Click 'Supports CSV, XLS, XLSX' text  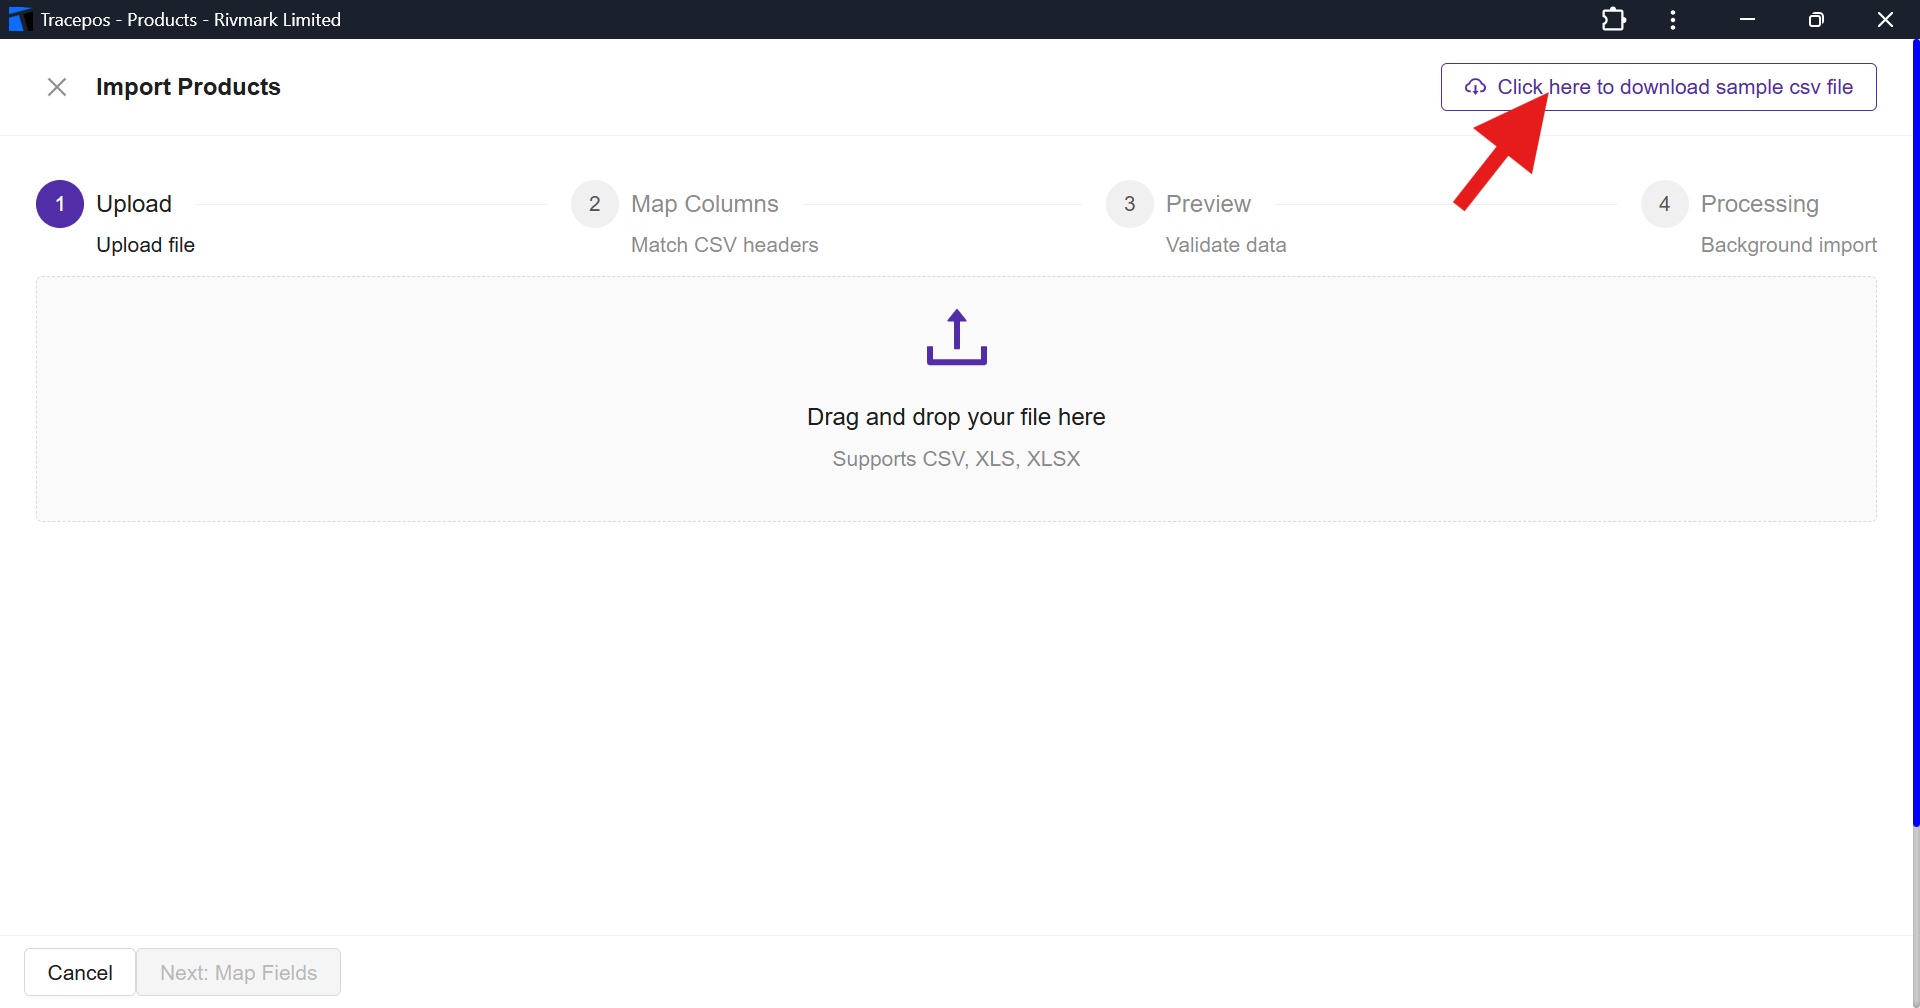pyautogui.click(x=956, y=459)
